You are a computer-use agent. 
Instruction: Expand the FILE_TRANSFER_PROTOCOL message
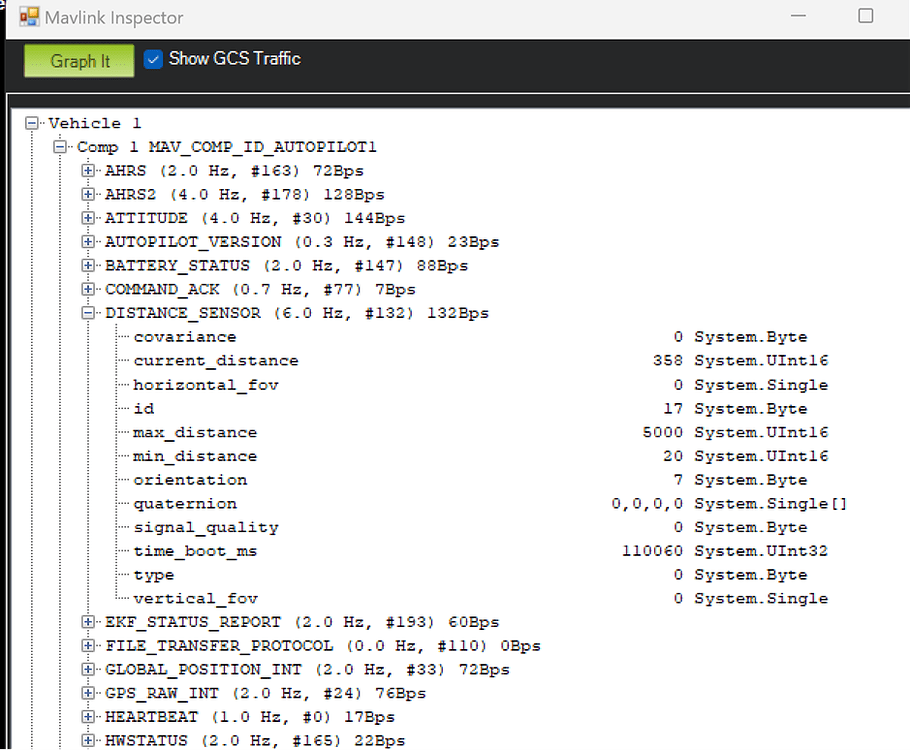point(88,645)
